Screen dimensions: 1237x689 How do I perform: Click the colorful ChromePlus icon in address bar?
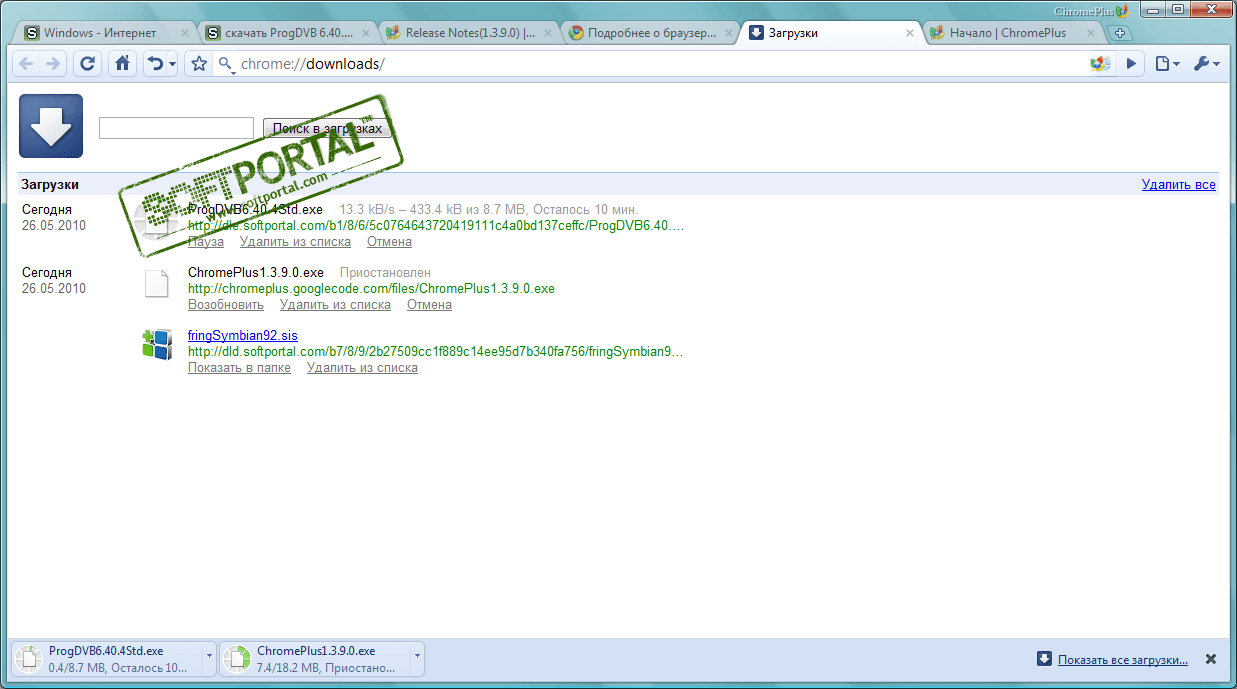click(1100, 64)
